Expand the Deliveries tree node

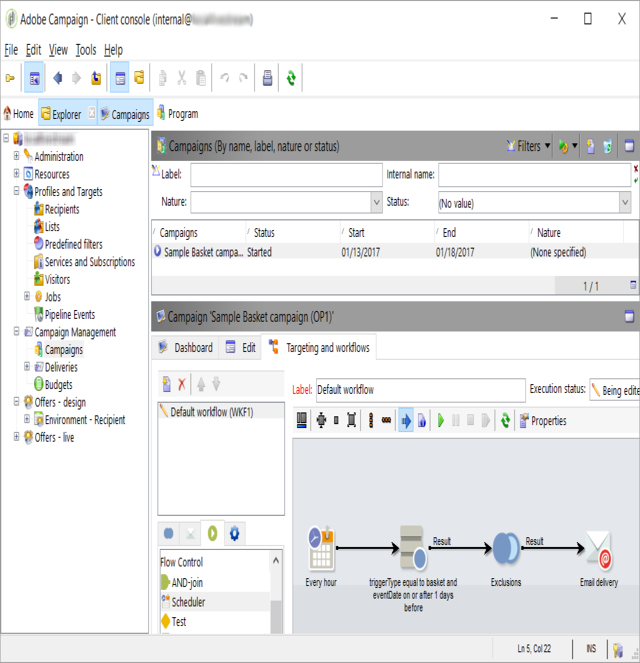pyautogui.click(x=27, y=366)
